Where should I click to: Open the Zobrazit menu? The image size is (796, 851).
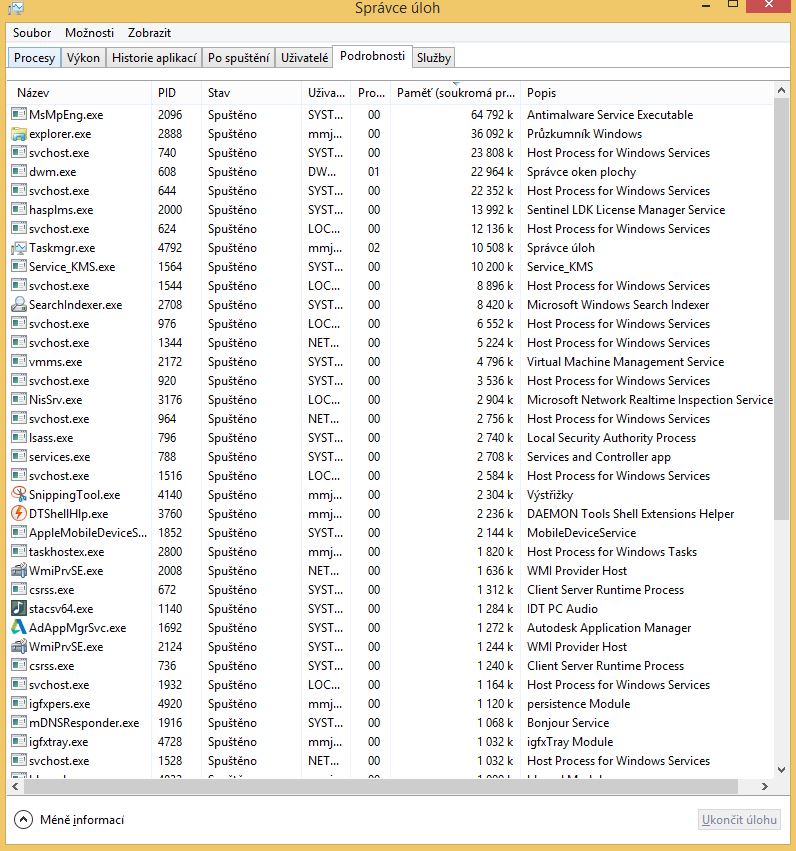[x=149, y=33]
